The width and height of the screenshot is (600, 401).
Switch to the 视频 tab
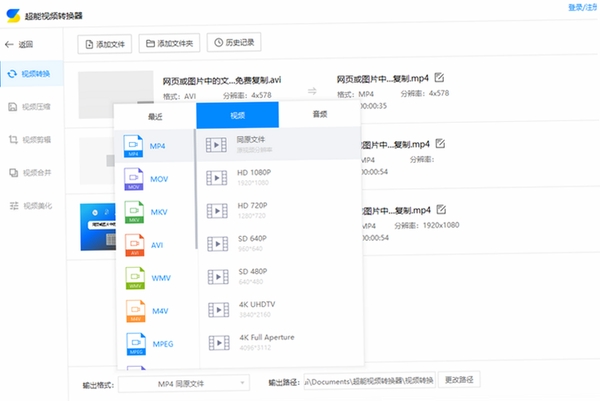(x=238, y=115)
